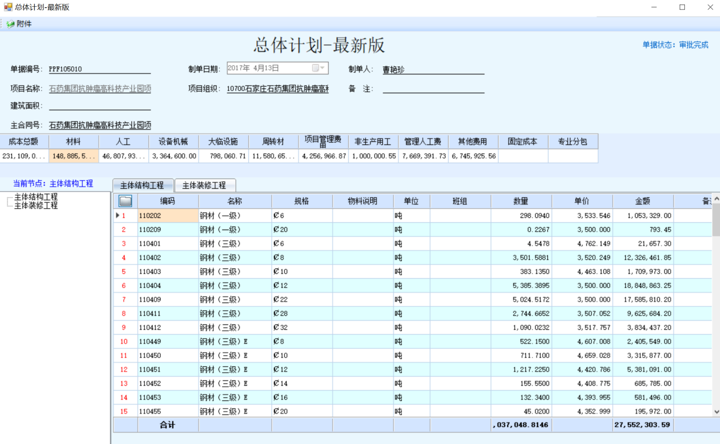Viewport: 720px width, 444px height.
Task: Click the 附件 attachment icon in toolbar
Action: tap(10, 24)
